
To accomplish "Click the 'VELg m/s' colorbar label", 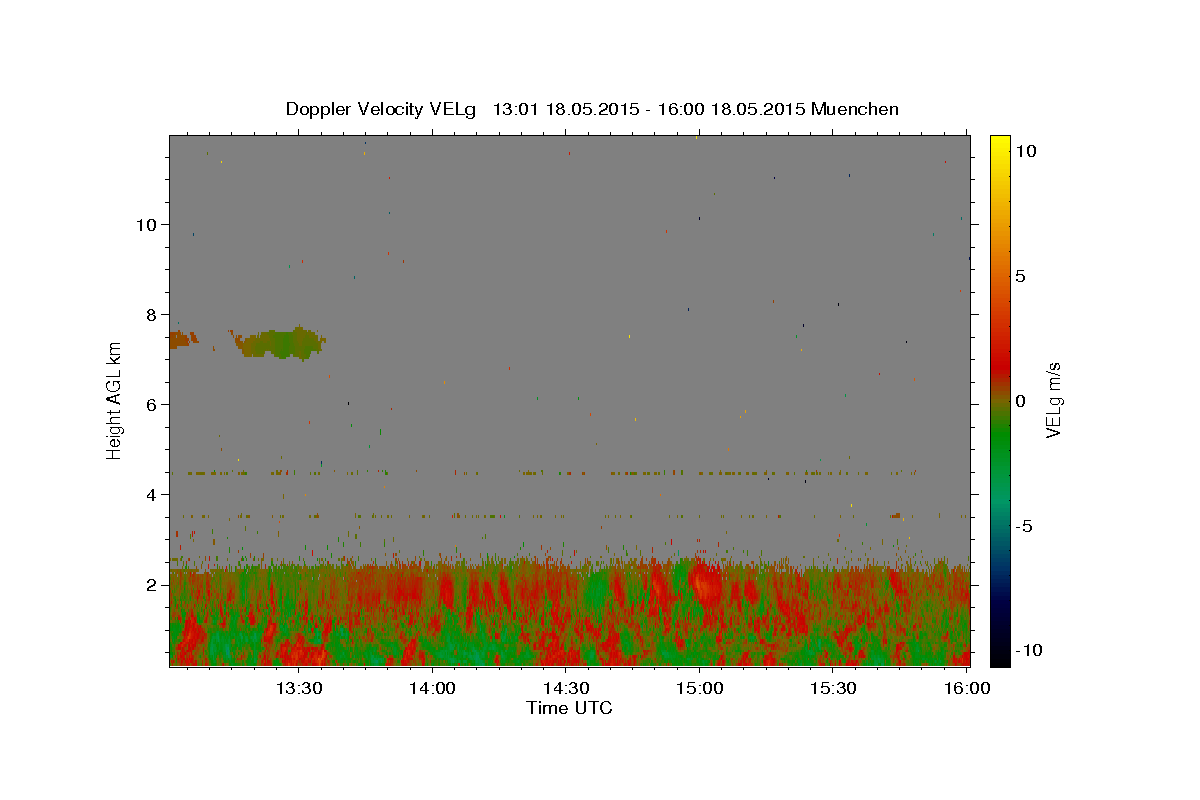I will tap(1053, 401).
